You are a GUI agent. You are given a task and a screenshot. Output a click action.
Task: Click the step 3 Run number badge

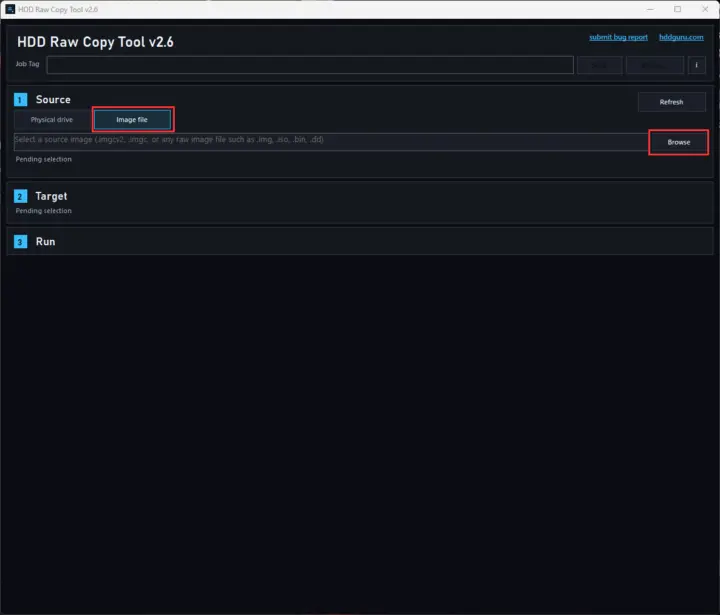click(x=20, y=242)
